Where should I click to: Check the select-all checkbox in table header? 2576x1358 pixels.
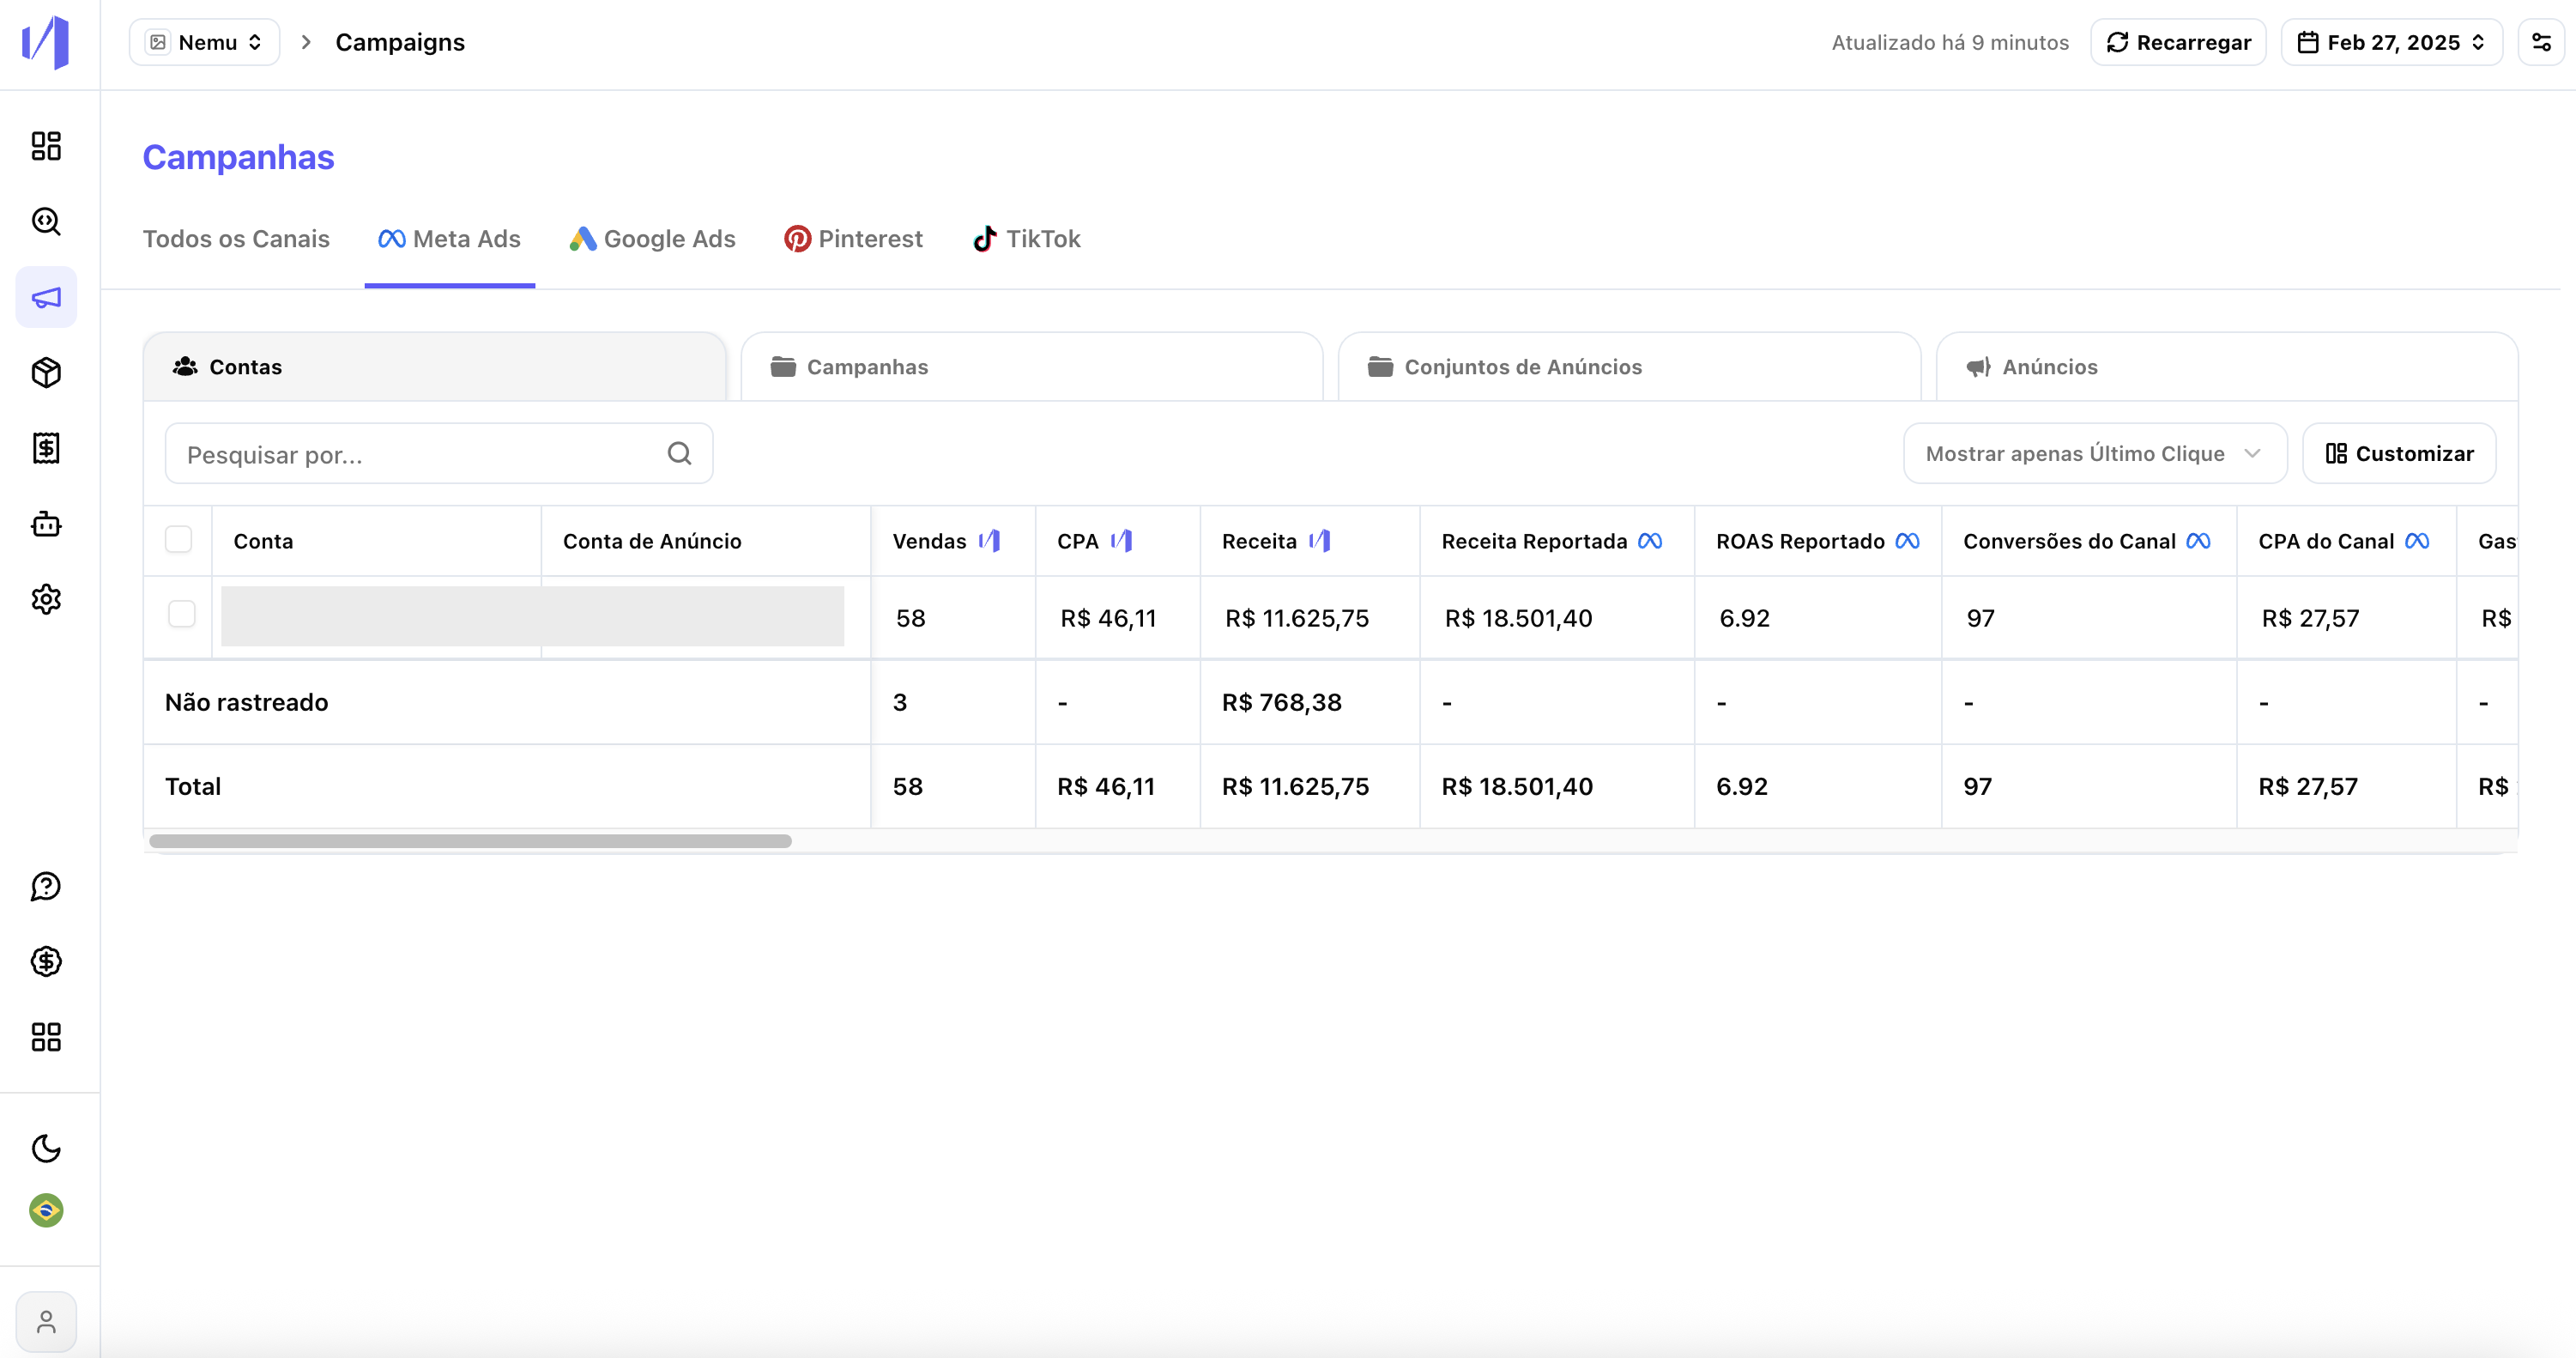(x=178, y=539)
